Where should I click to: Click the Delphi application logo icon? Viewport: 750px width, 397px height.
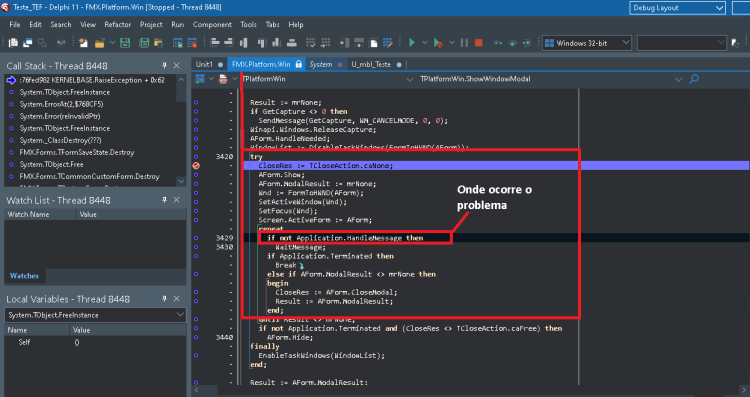point(5,7)
